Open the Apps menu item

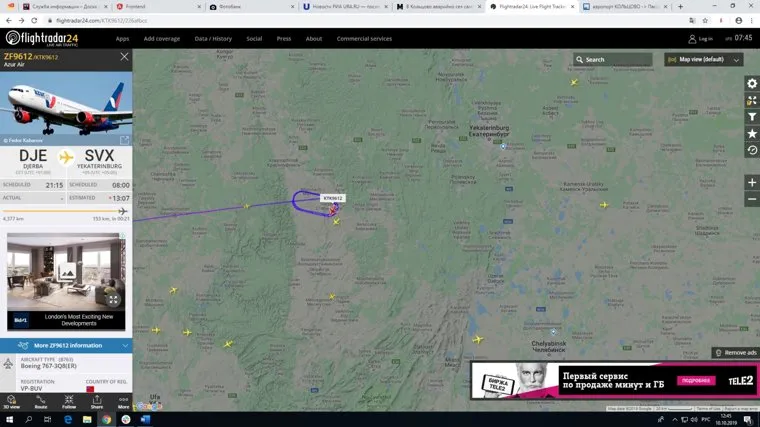[122, 38]
